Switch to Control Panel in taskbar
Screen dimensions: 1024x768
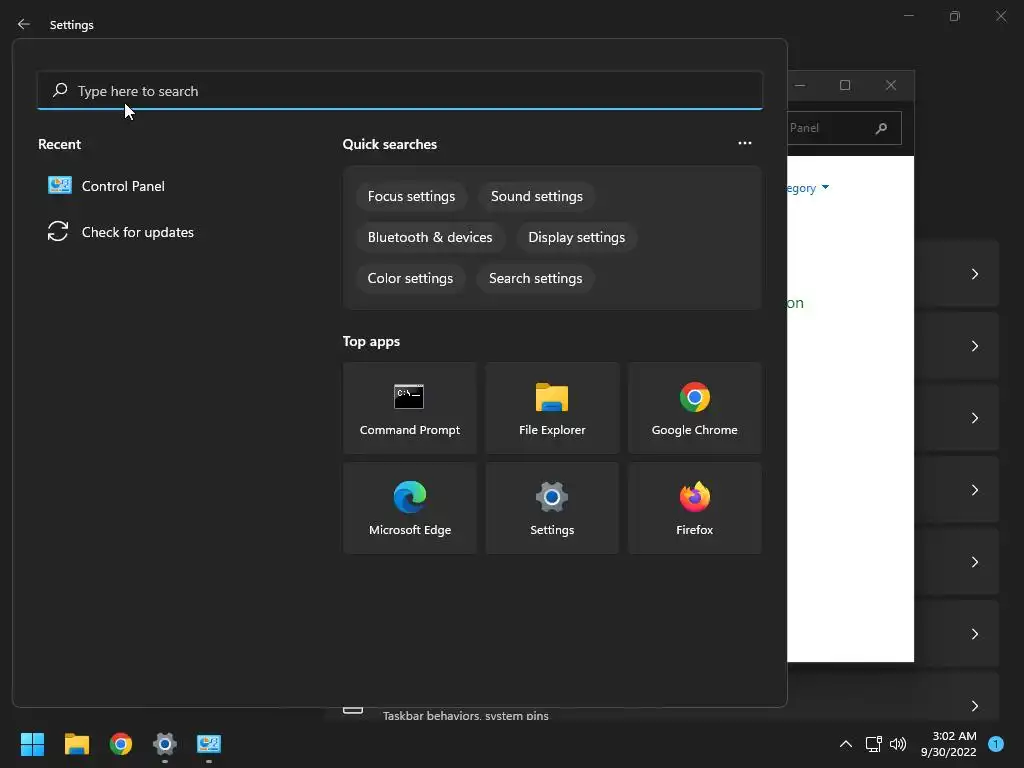point(209,744)
